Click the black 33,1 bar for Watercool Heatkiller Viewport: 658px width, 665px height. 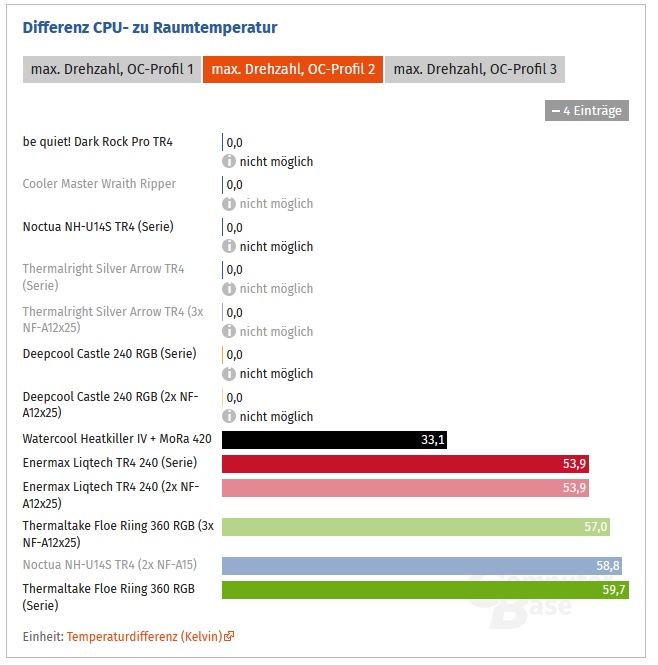point(334,440)
